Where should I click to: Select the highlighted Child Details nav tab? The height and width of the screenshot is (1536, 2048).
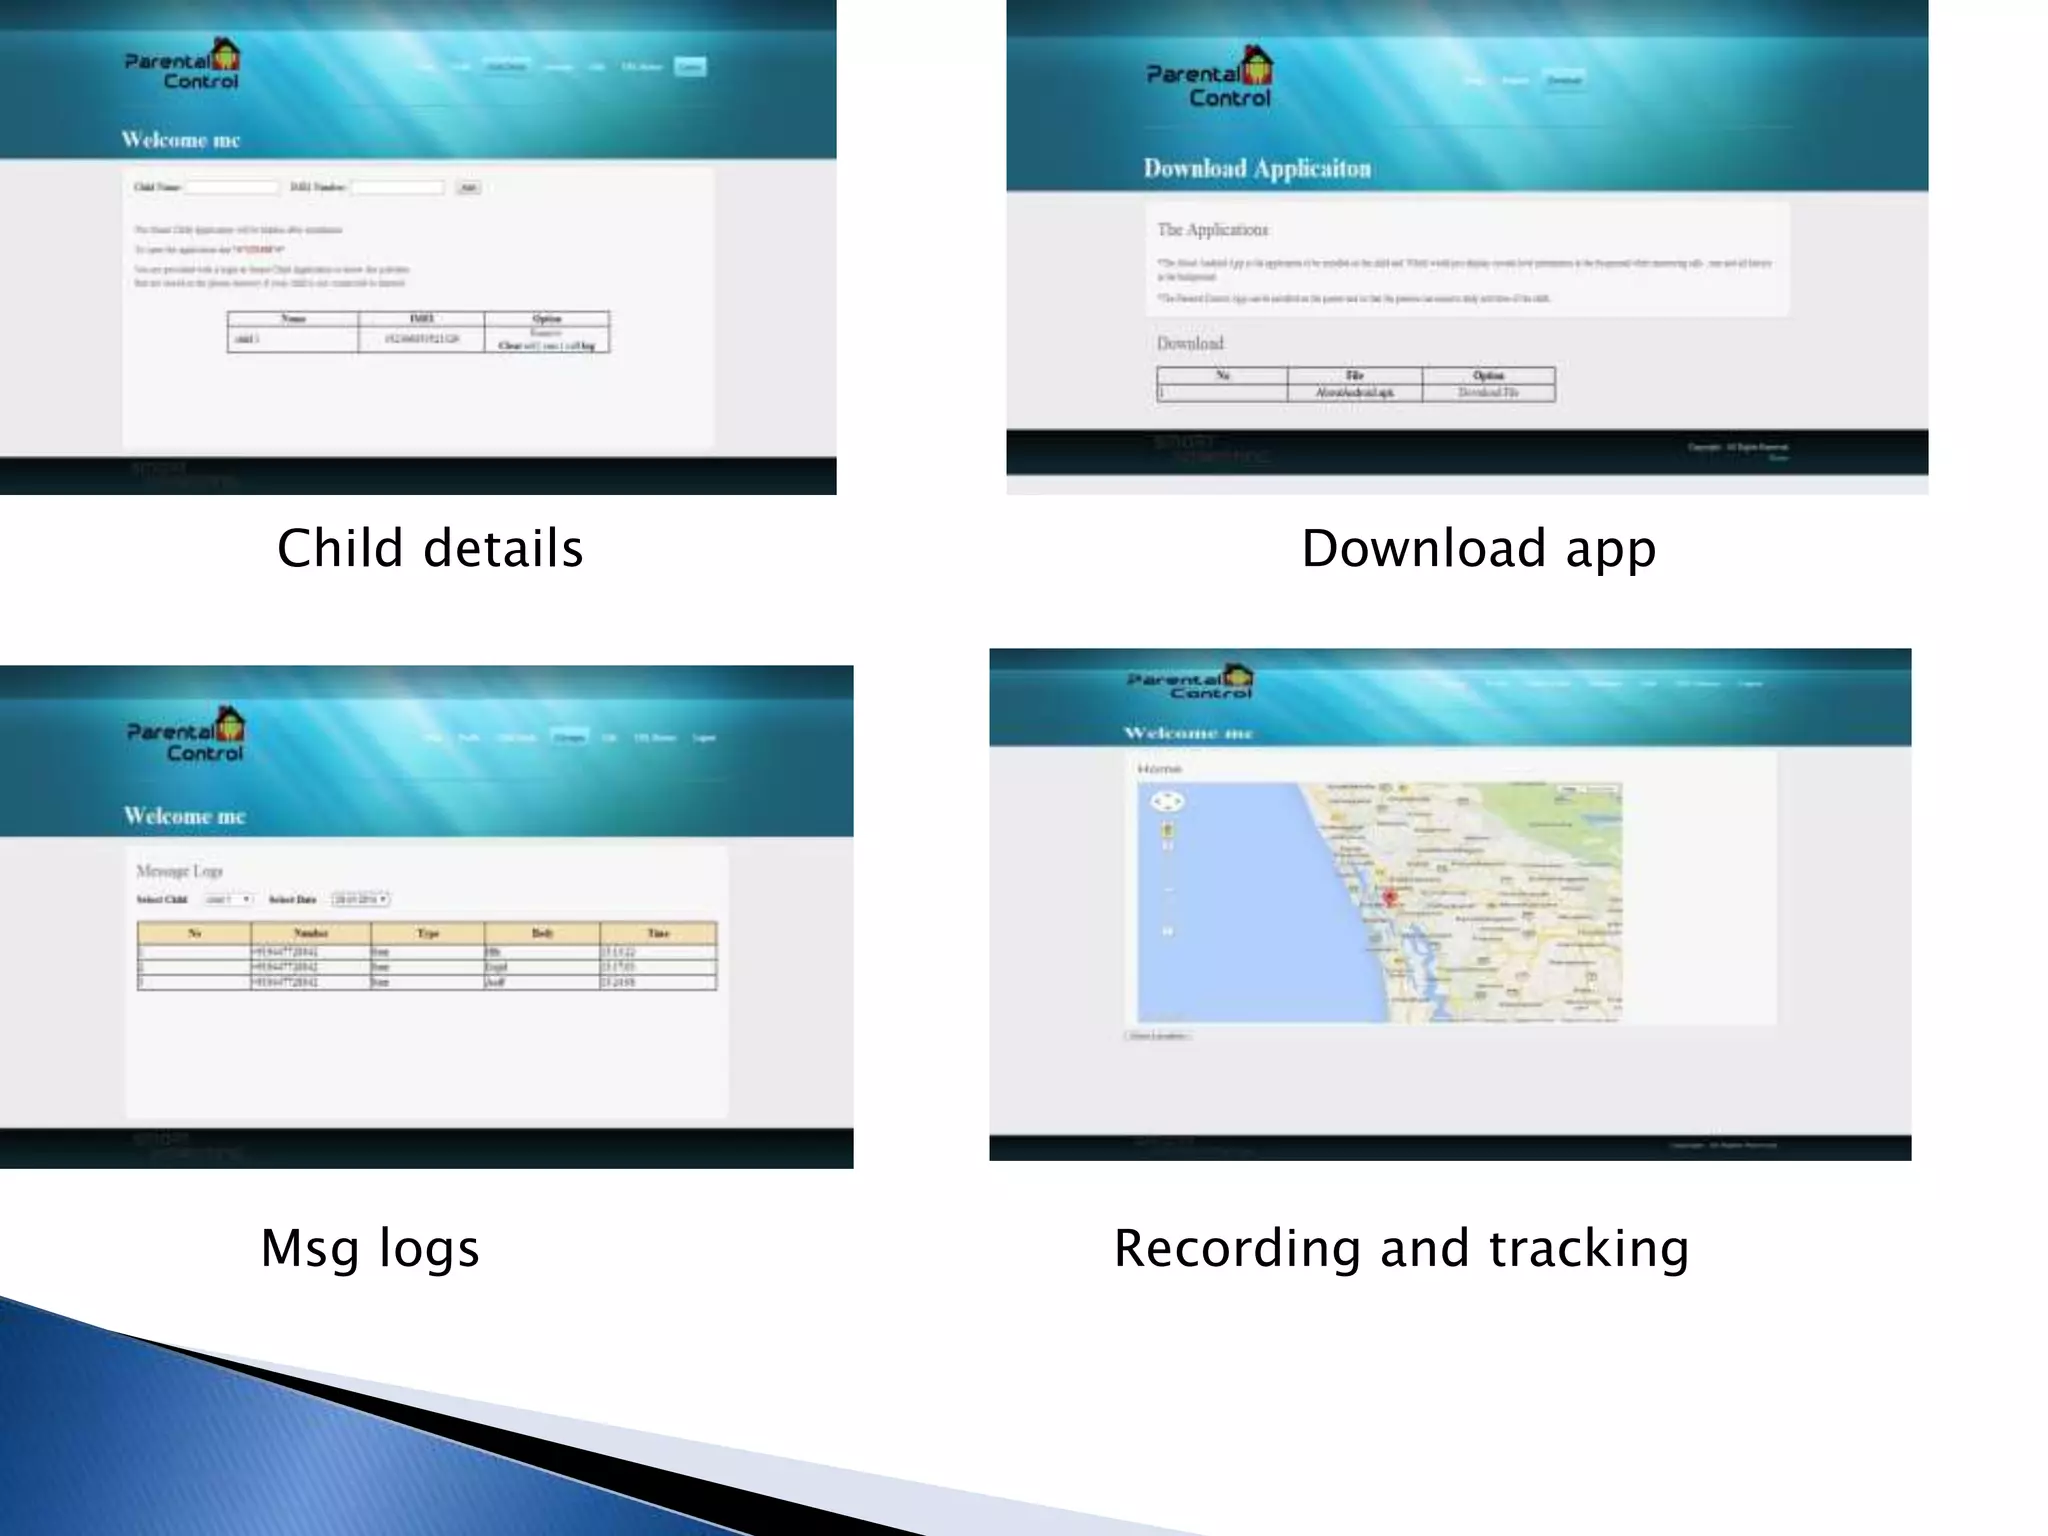pyautogui.click(x=506, y=66)
